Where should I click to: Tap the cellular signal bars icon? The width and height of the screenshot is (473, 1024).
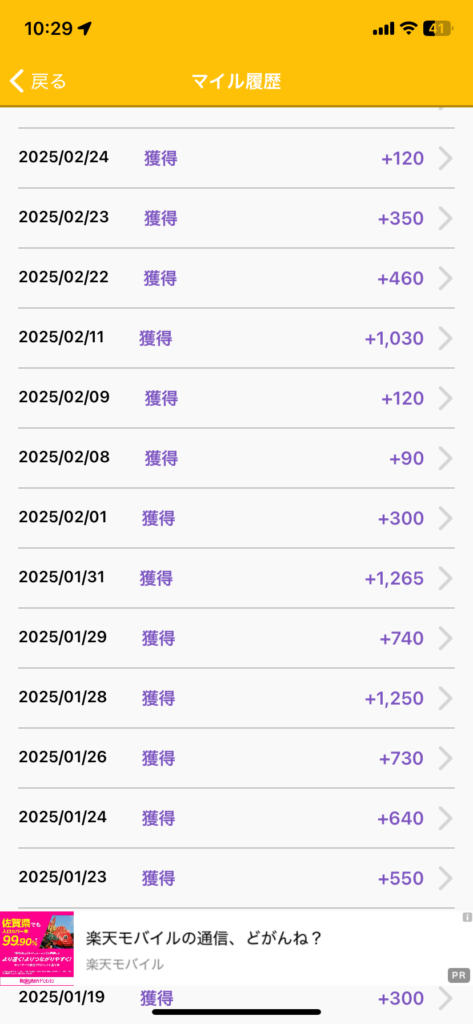tap(383, 28)
